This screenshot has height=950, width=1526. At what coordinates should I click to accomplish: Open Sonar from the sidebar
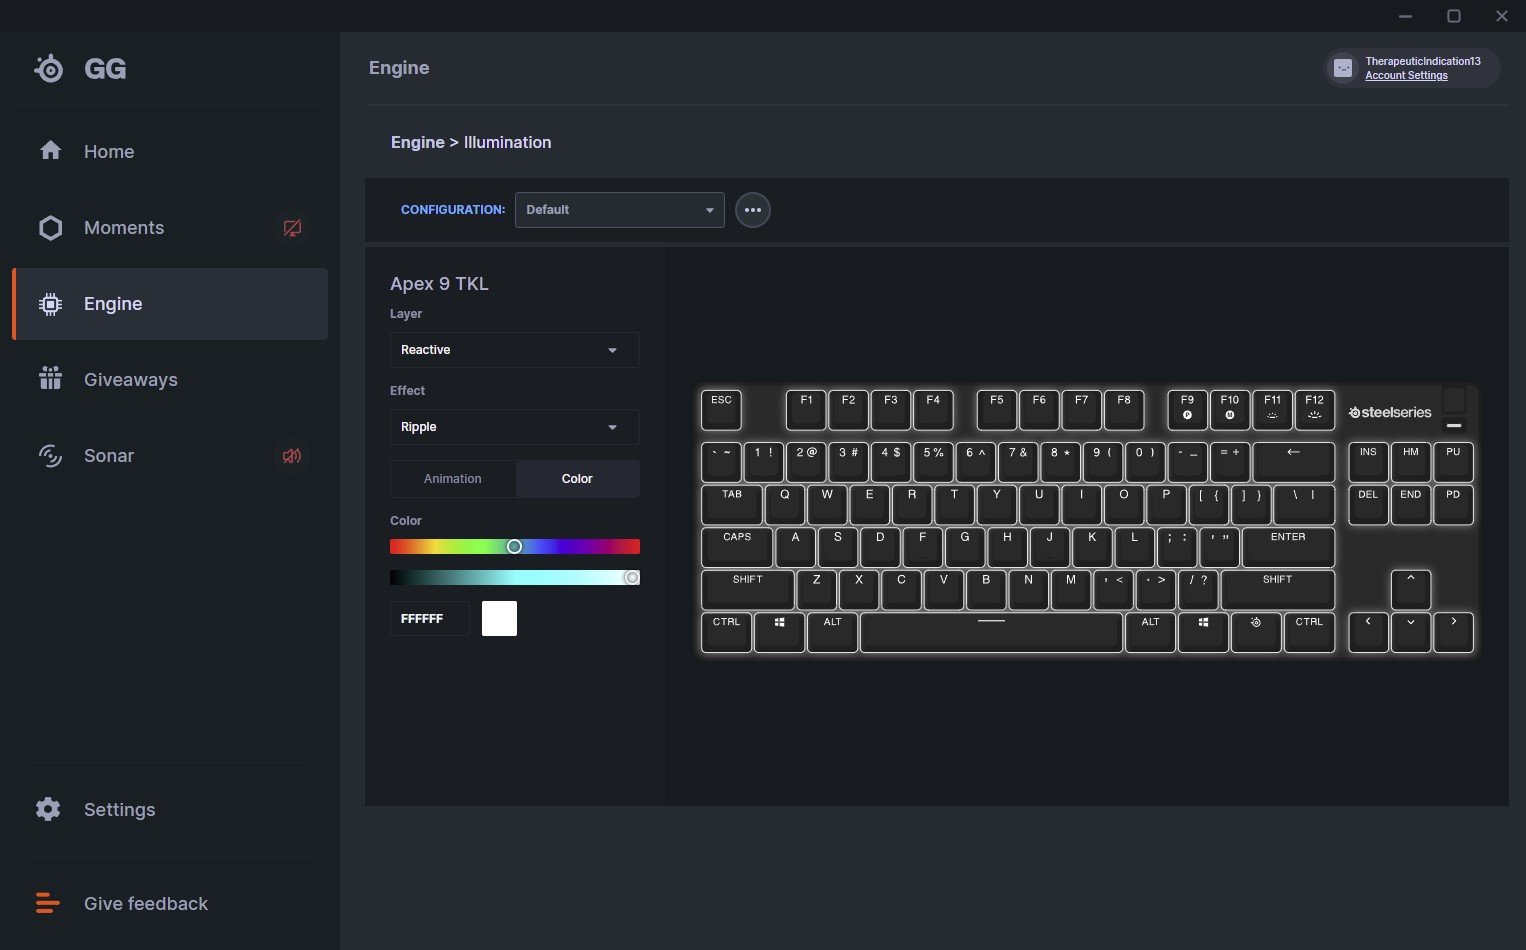pos(108,456)
